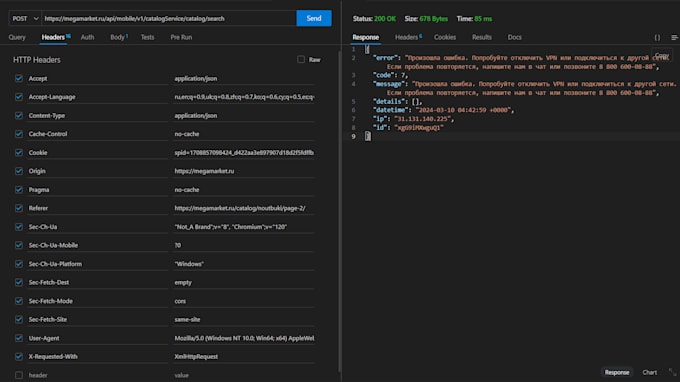
Task: Uncheck the Sec-Ch-Ua header
Action: click(19, 227)
